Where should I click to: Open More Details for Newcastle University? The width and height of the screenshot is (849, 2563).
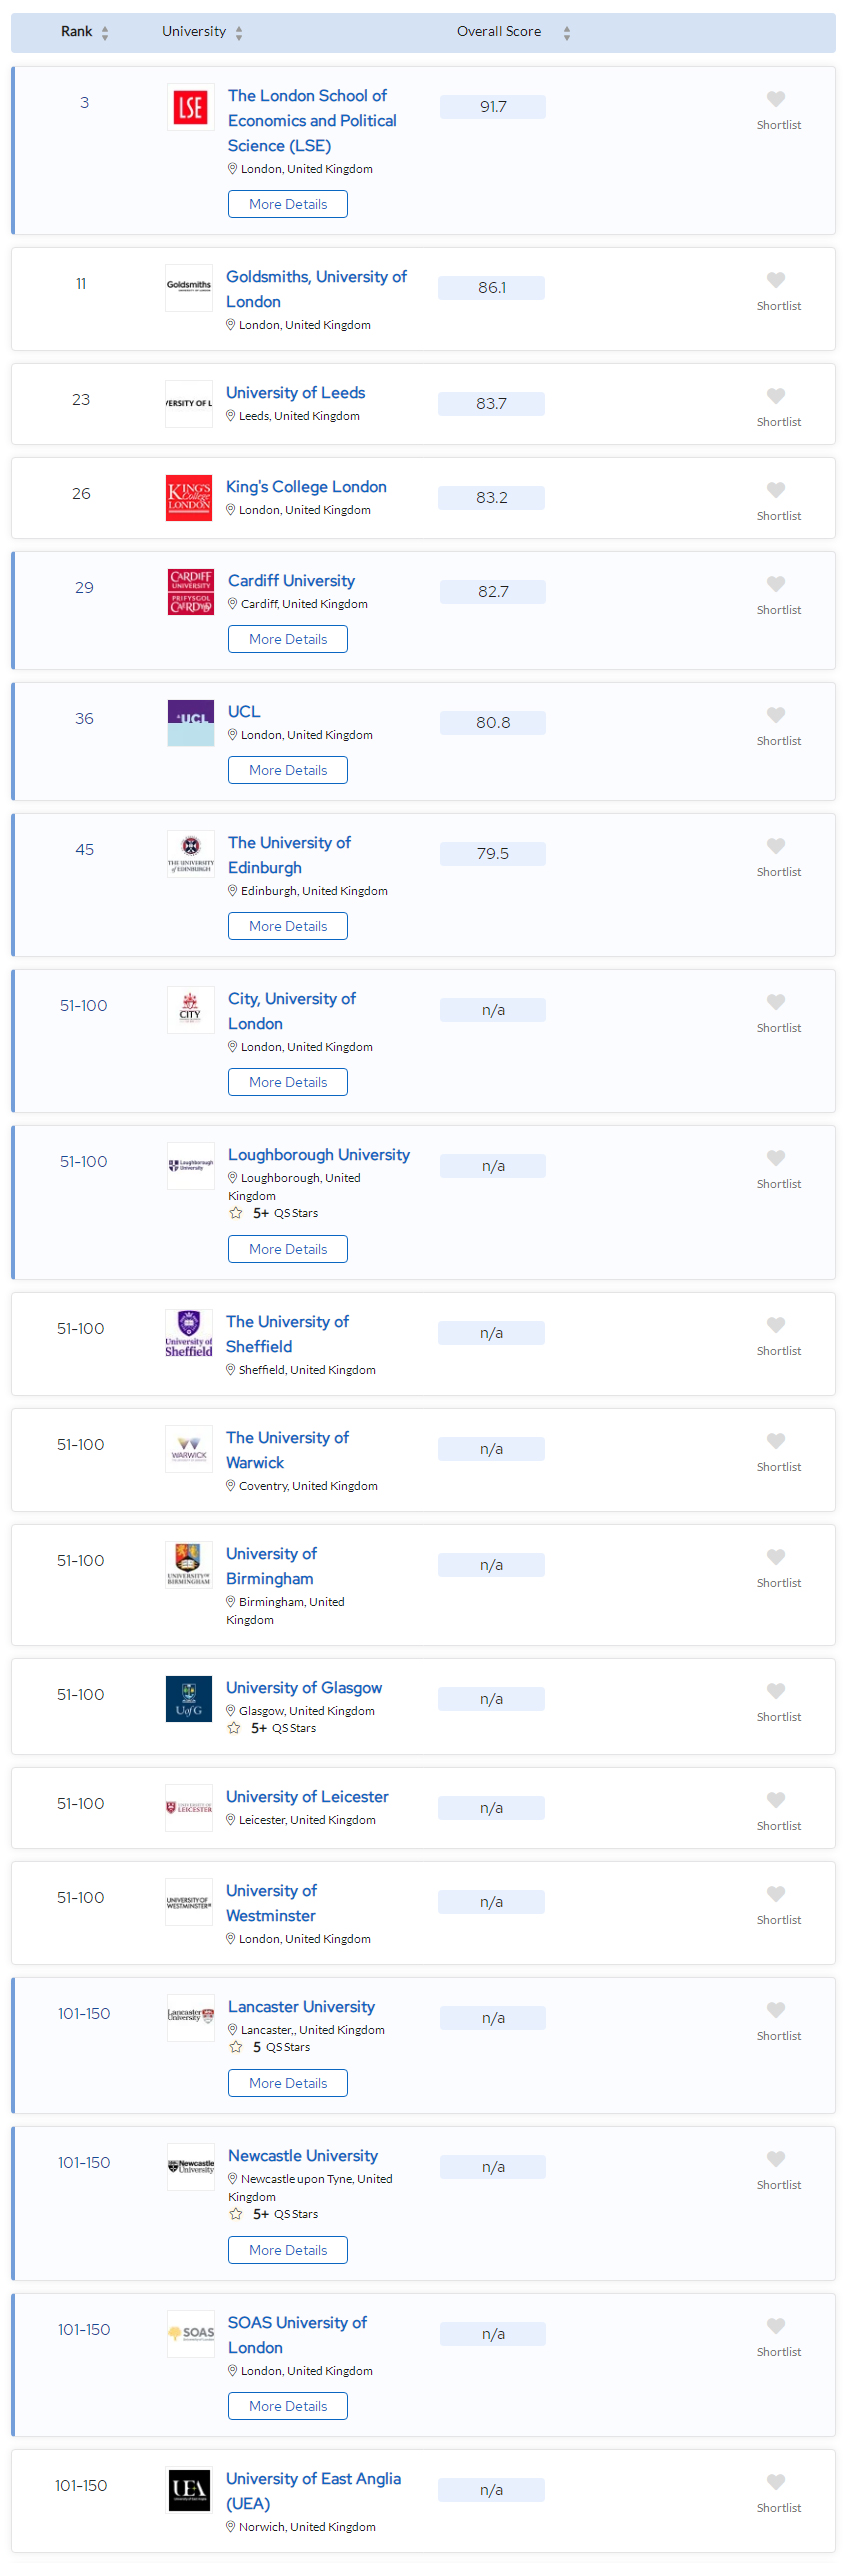(x=288, y=2250)
